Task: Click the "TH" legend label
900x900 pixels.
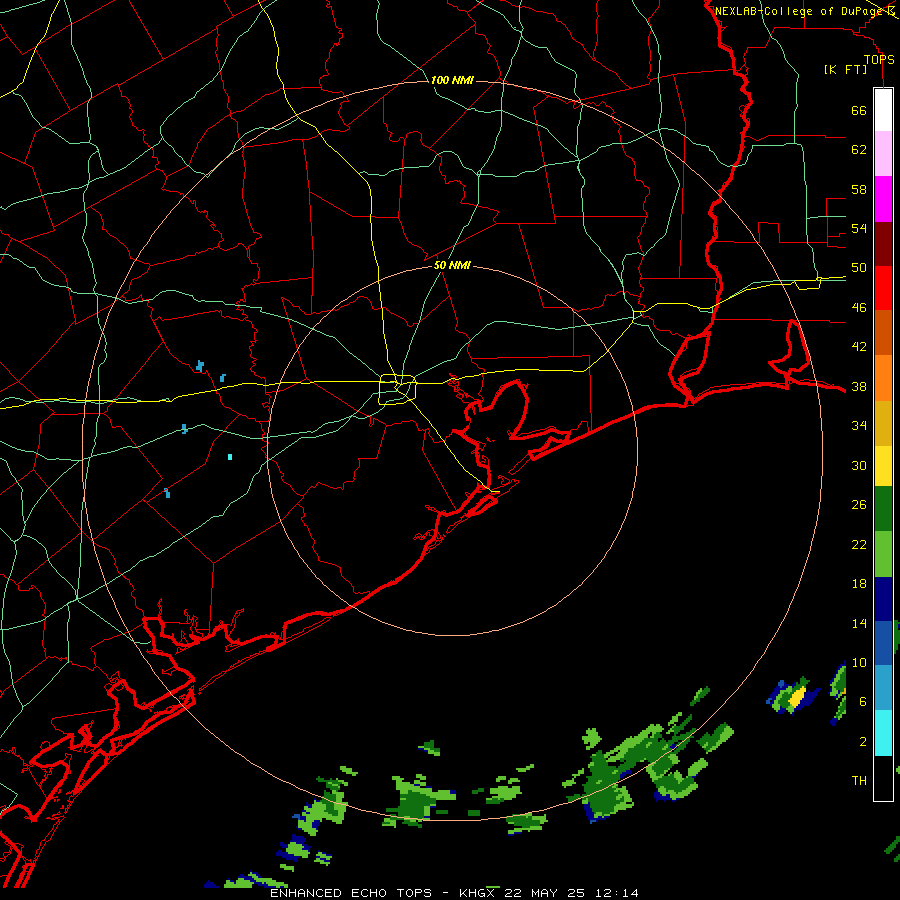Action: tap(859, 781)
